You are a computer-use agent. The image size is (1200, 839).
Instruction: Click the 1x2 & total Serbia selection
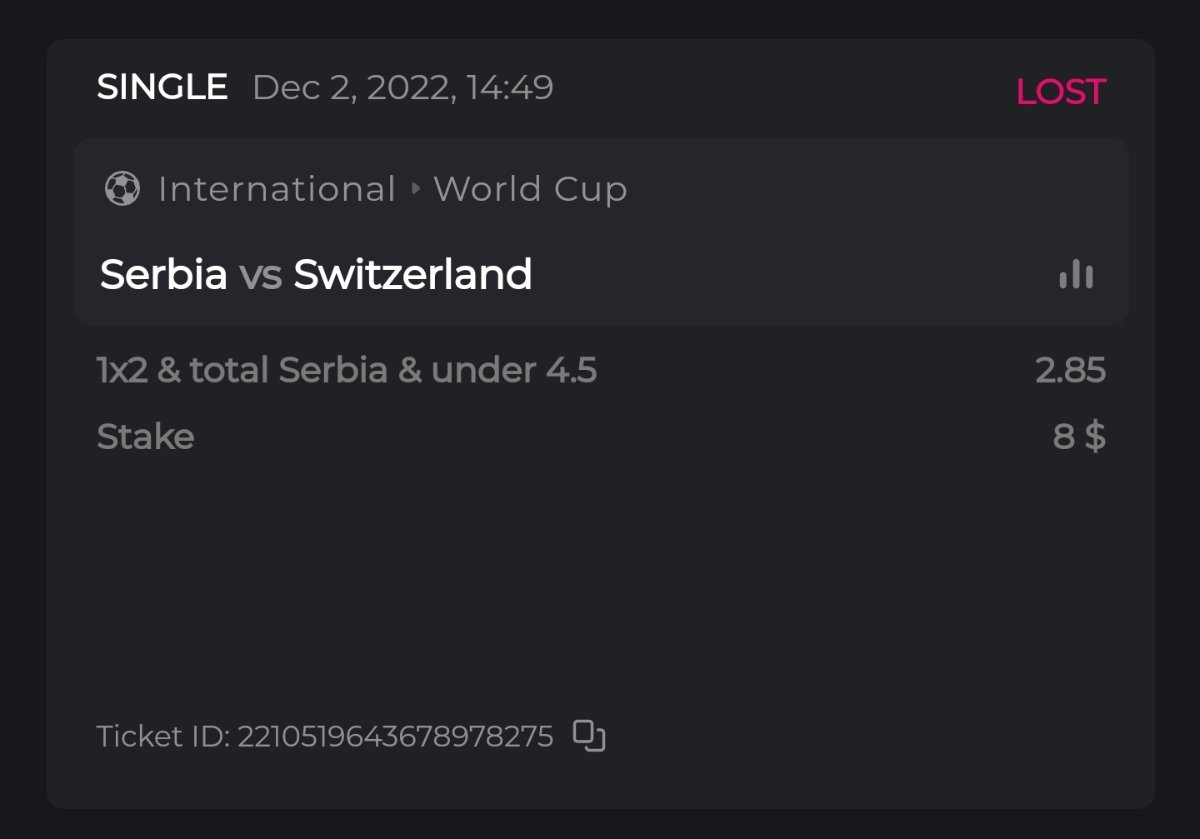(346, 371)
